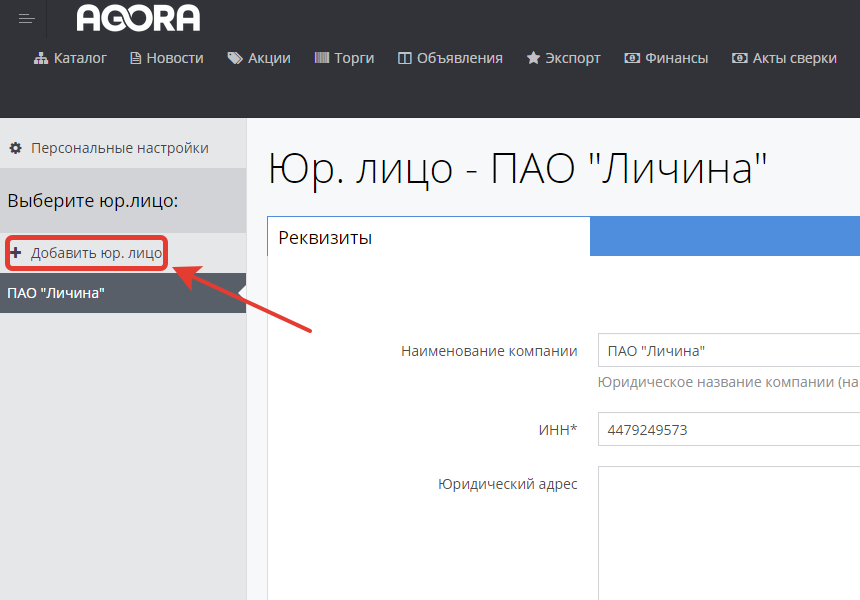Click the Новости document icon
860x600 pixels.
[x=135, y=58]
